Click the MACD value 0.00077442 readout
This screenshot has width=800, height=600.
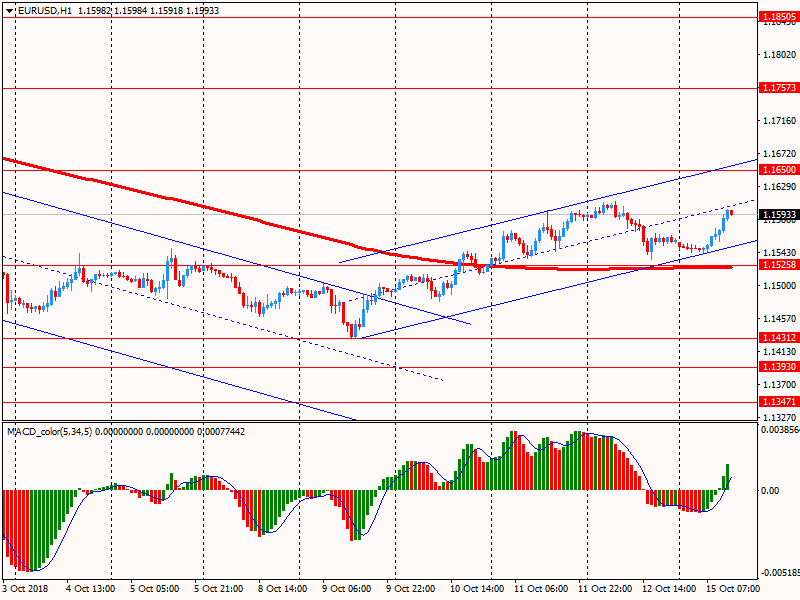220,432
